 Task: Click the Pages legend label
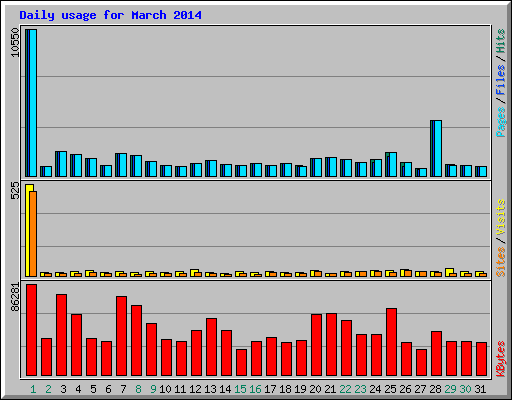tap(500, 122)
